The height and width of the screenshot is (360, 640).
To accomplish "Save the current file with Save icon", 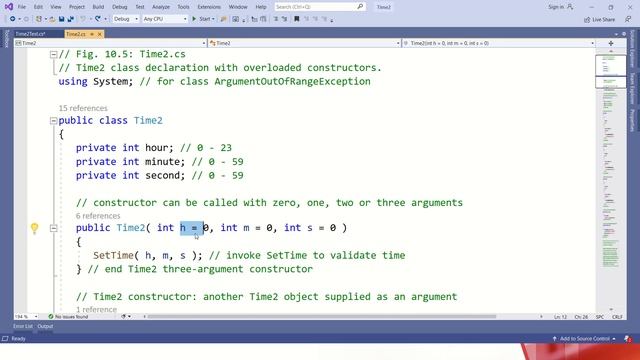I will point(62,19).
